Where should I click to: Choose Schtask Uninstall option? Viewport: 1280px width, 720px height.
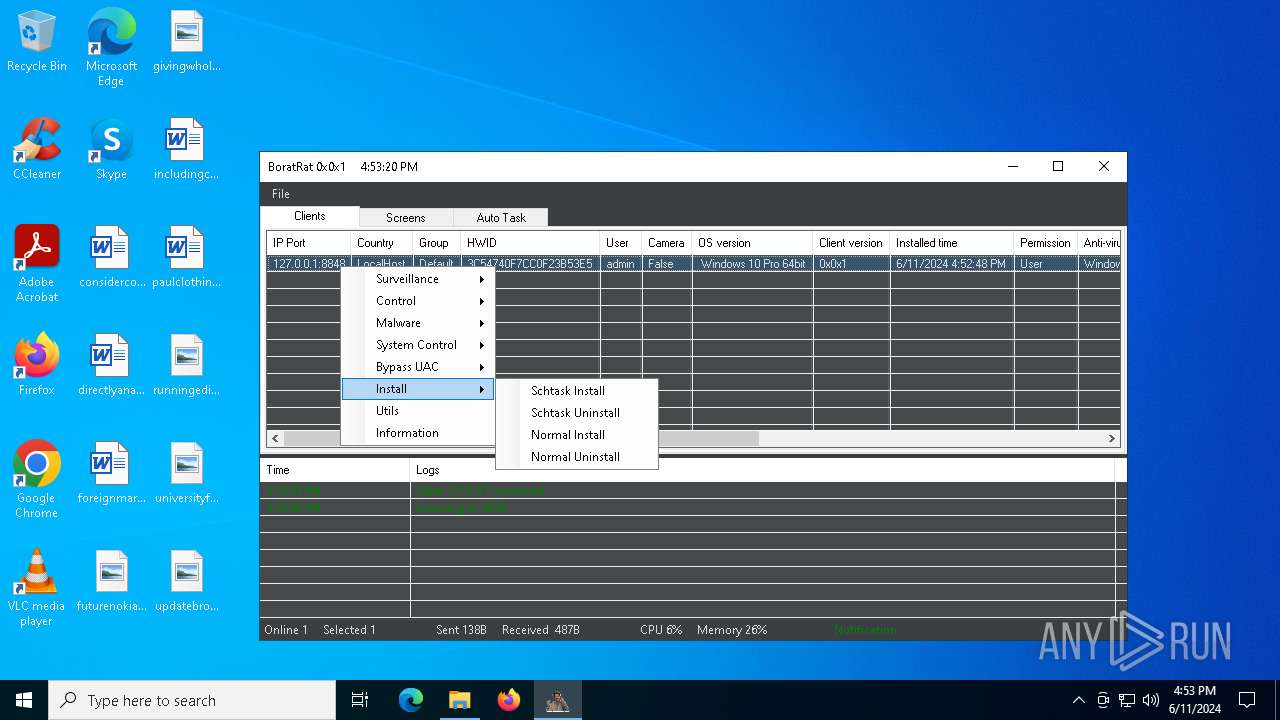(577, 413)
